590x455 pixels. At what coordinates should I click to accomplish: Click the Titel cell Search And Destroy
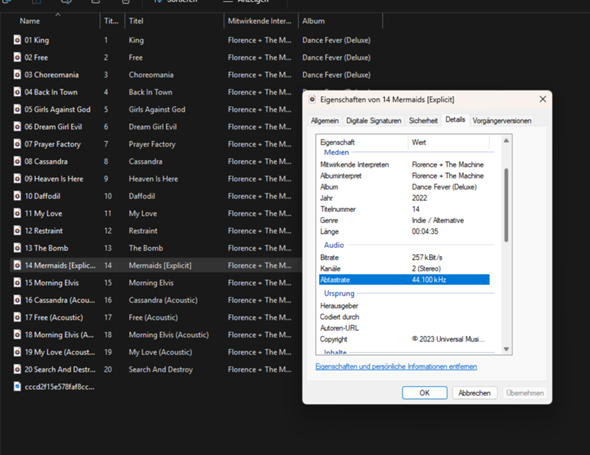161,370
